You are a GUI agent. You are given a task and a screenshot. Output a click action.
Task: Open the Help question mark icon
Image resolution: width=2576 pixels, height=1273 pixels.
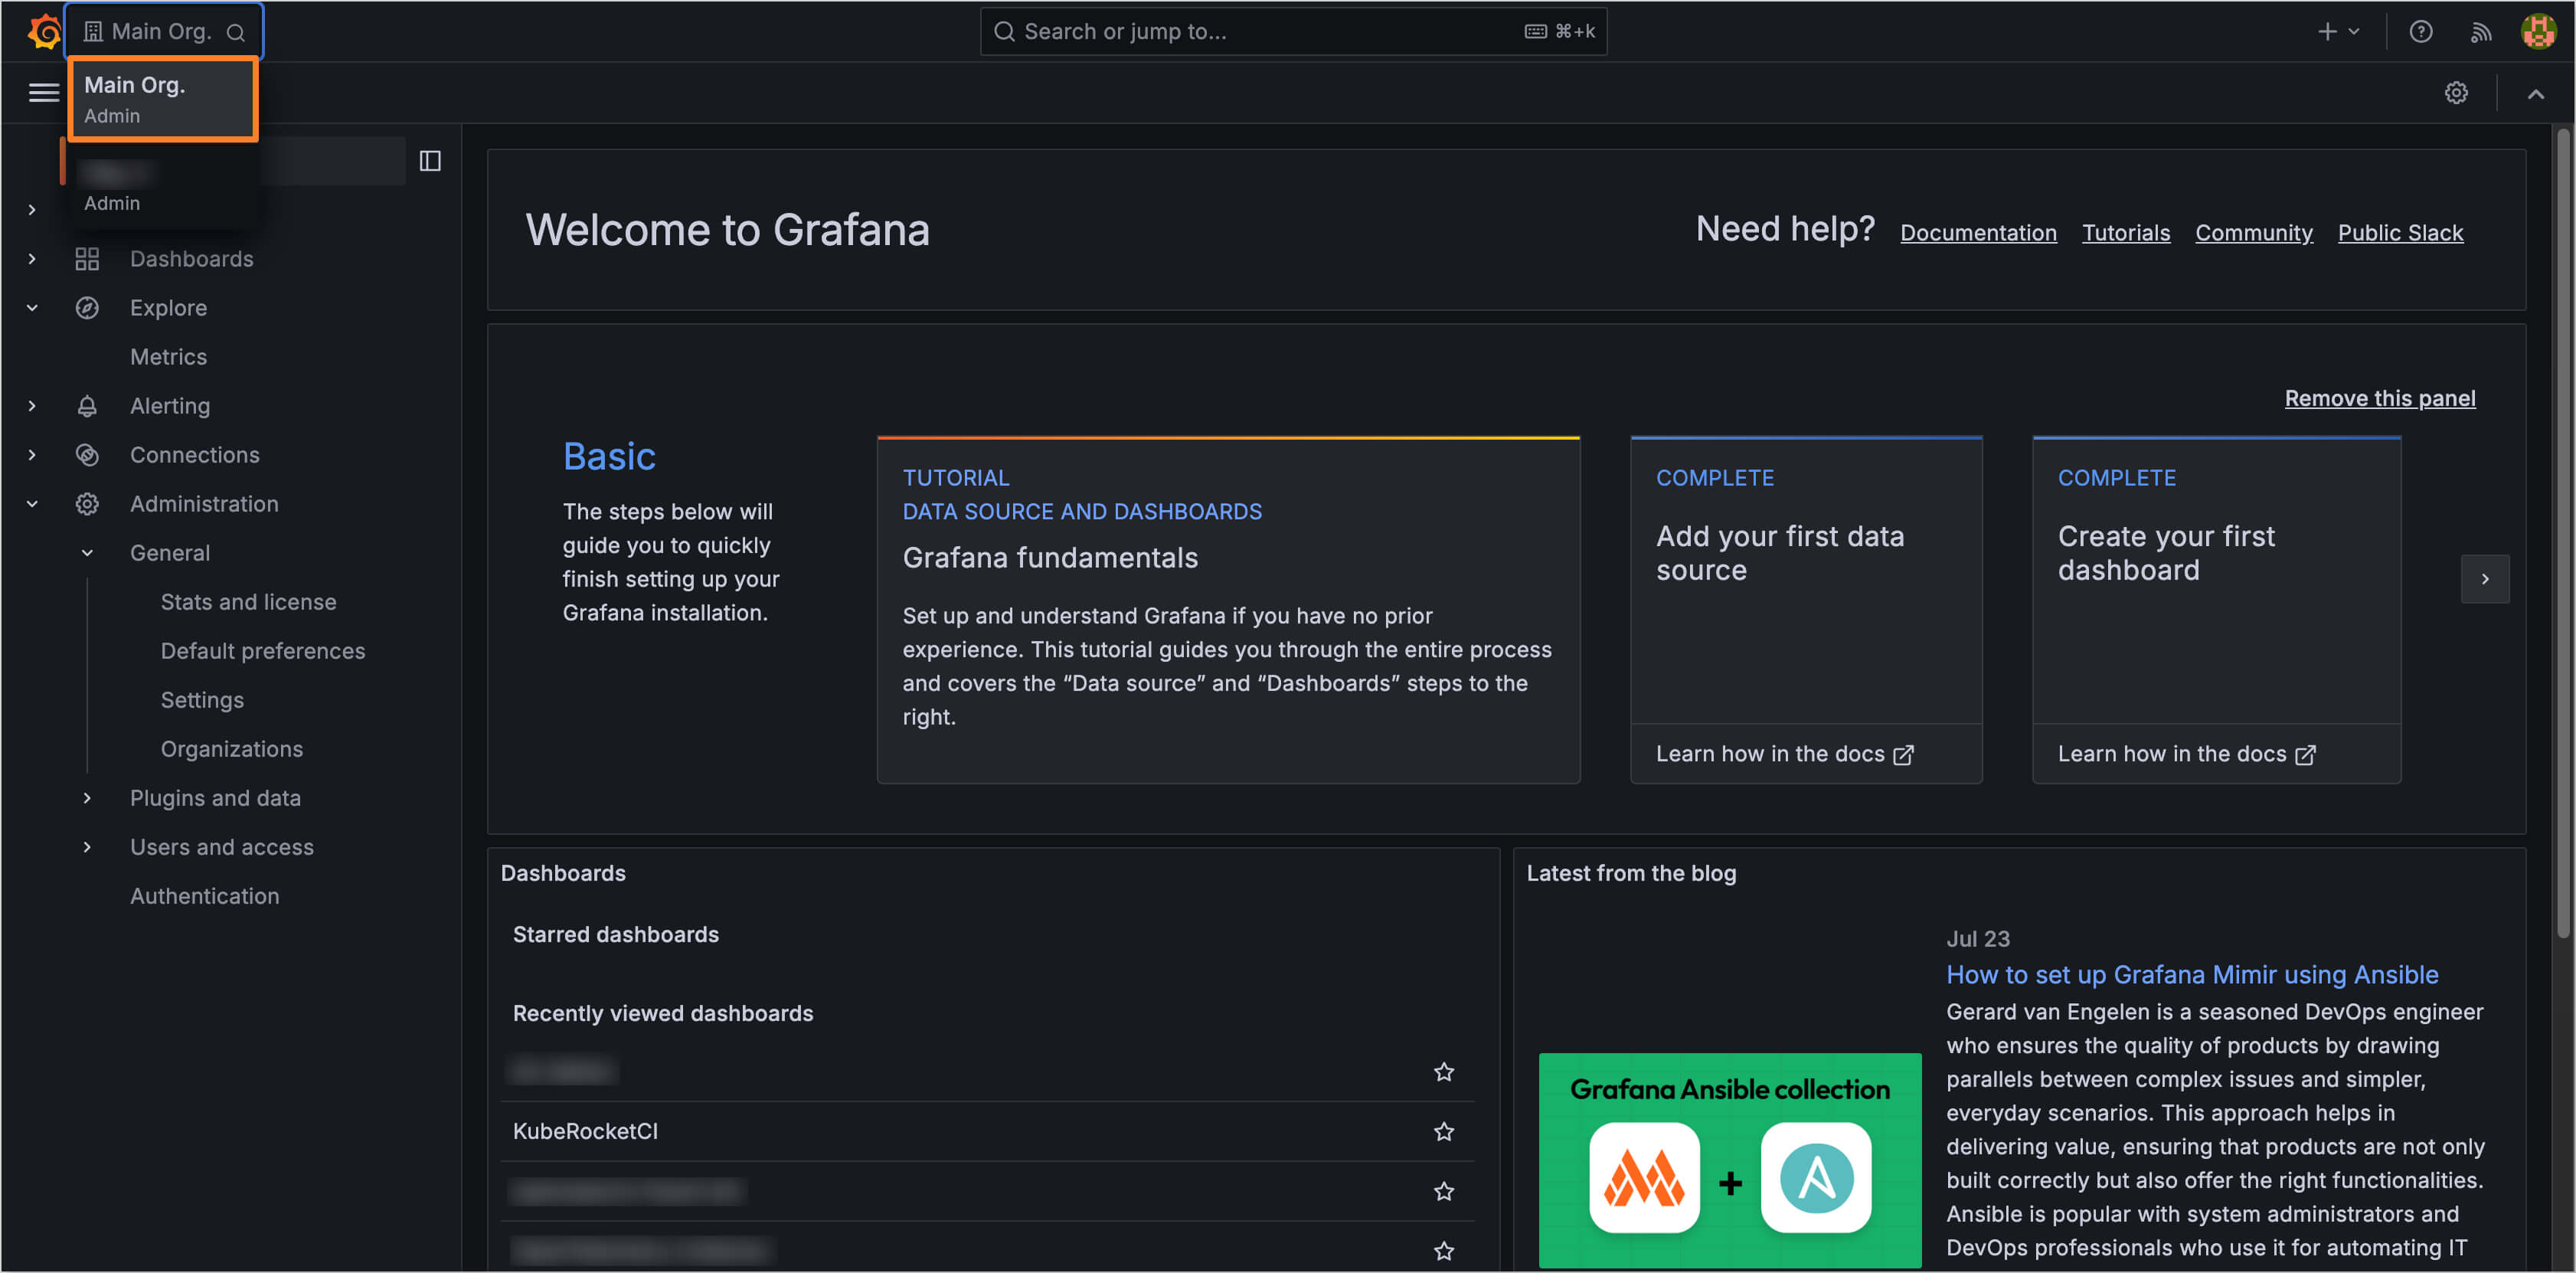coord(2421,31)
